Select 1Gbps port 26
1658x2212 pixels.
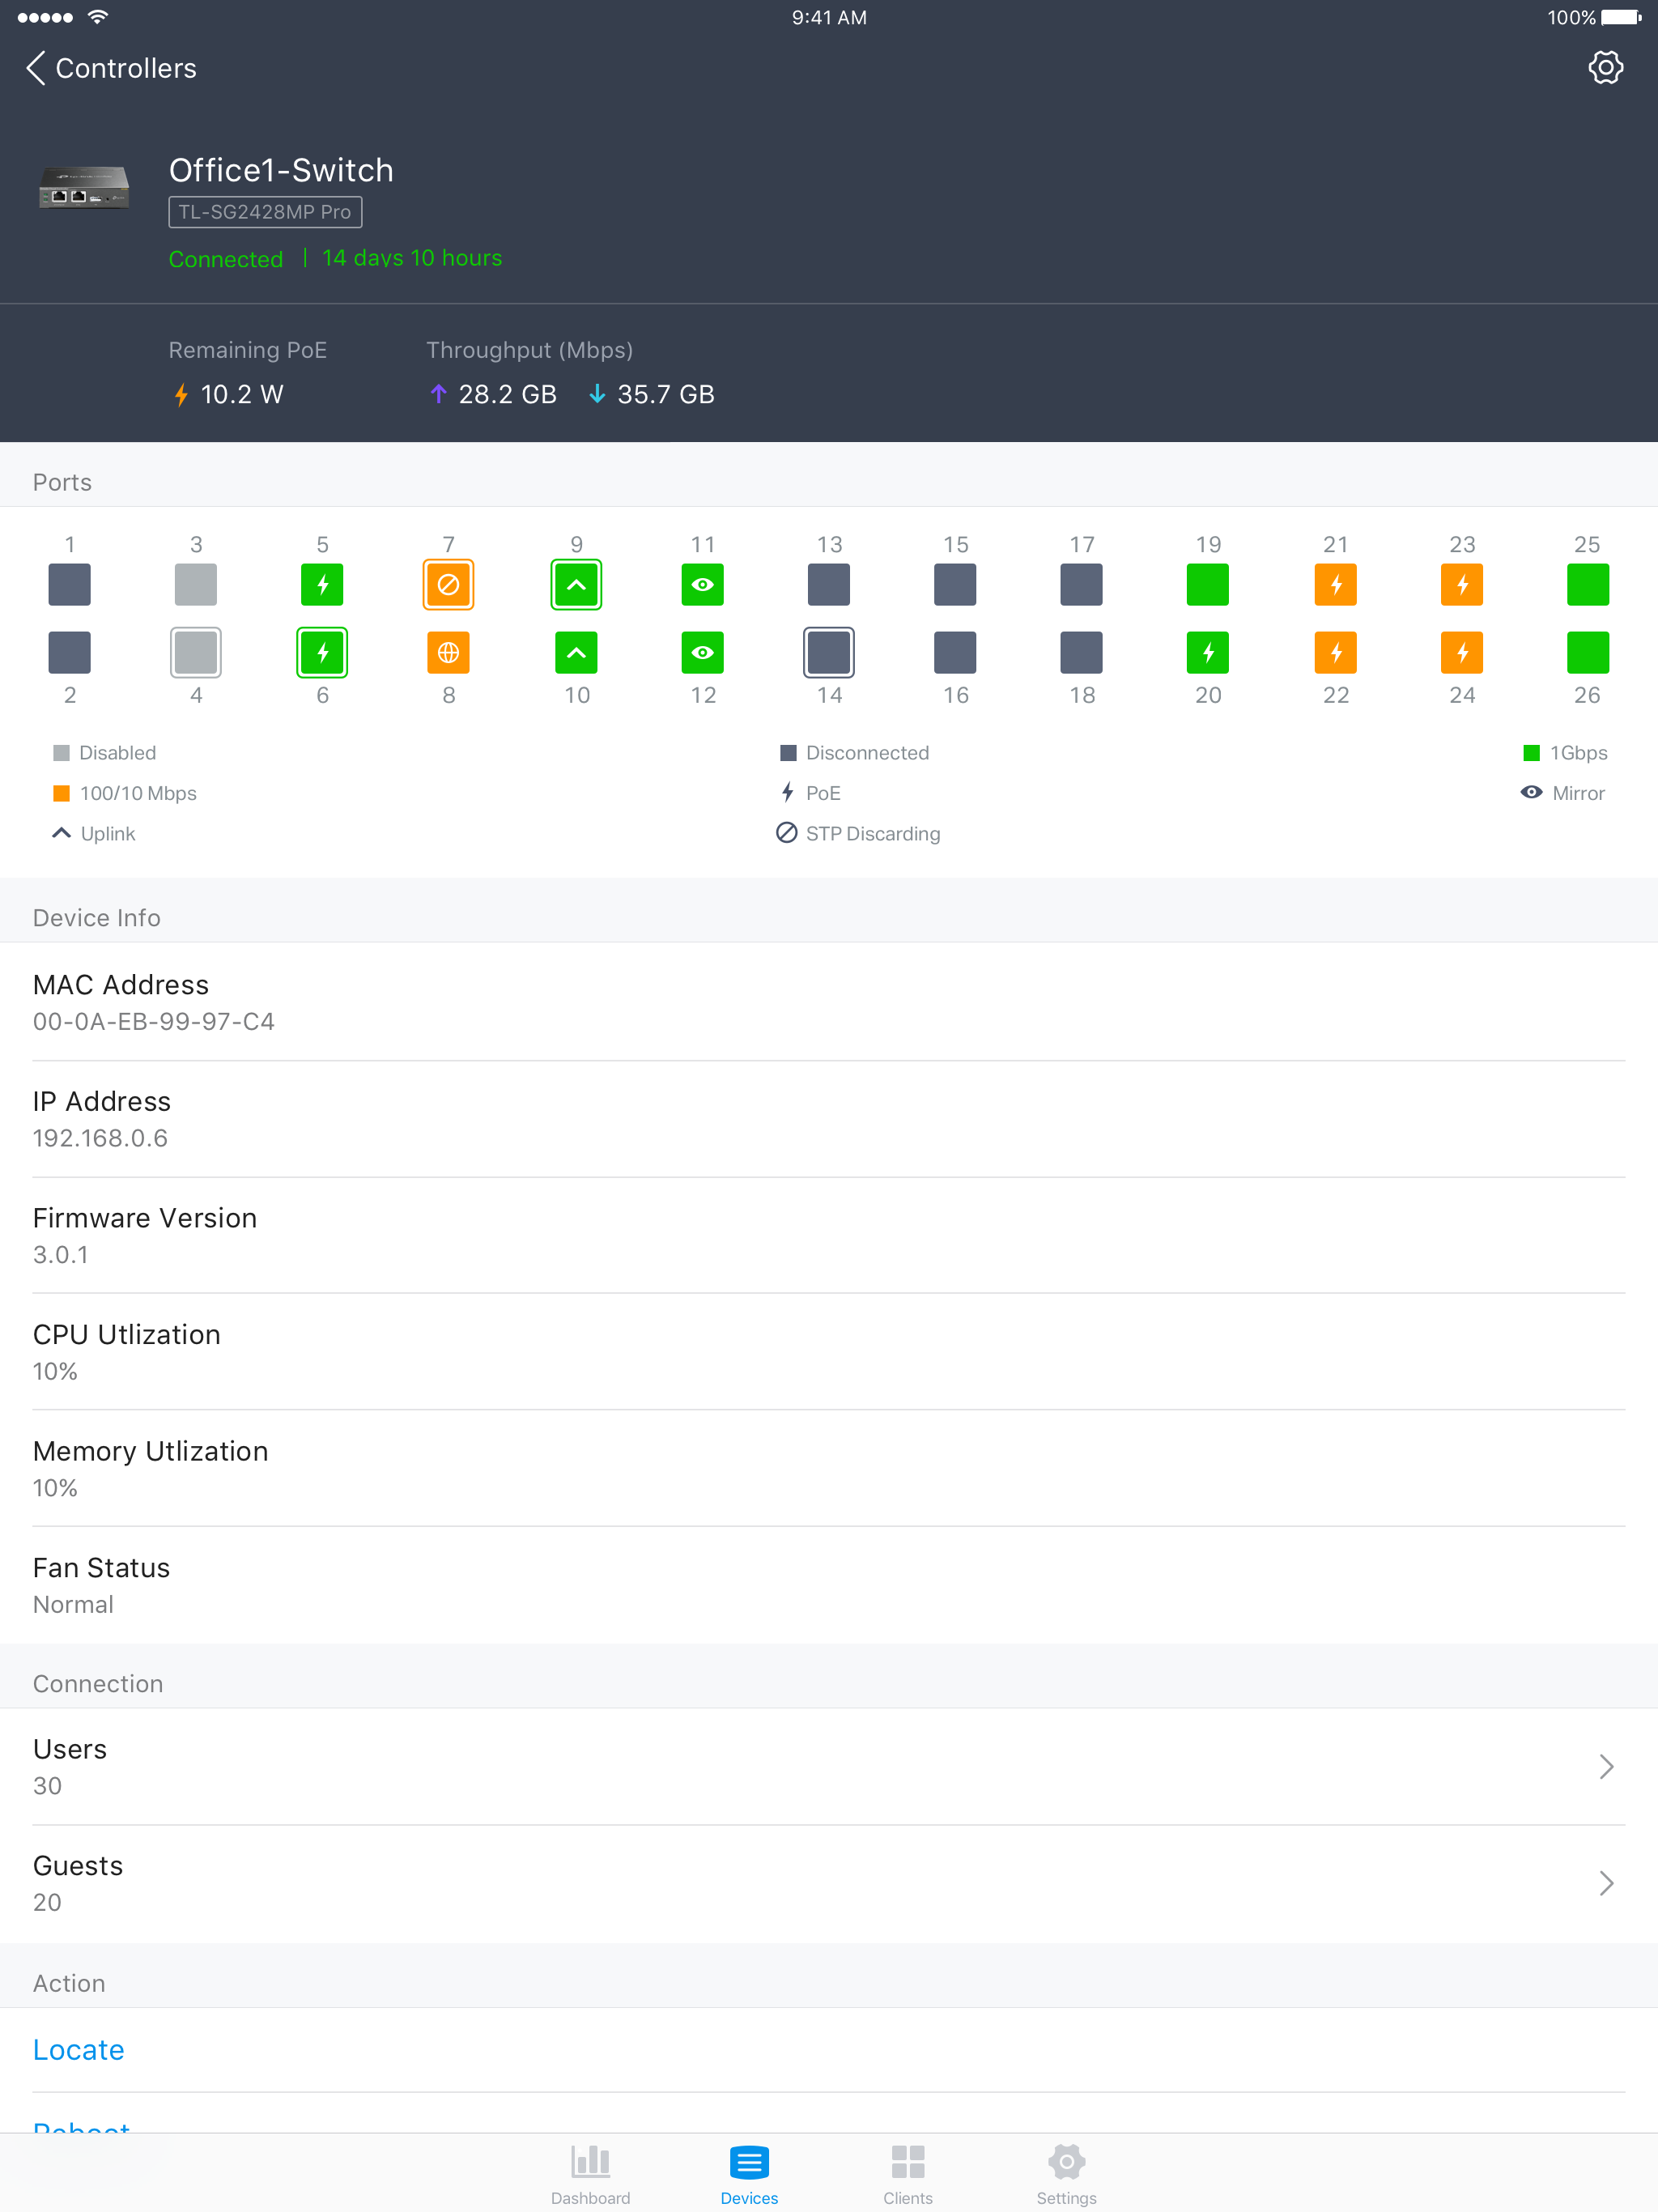click(x=1587, y=653)
